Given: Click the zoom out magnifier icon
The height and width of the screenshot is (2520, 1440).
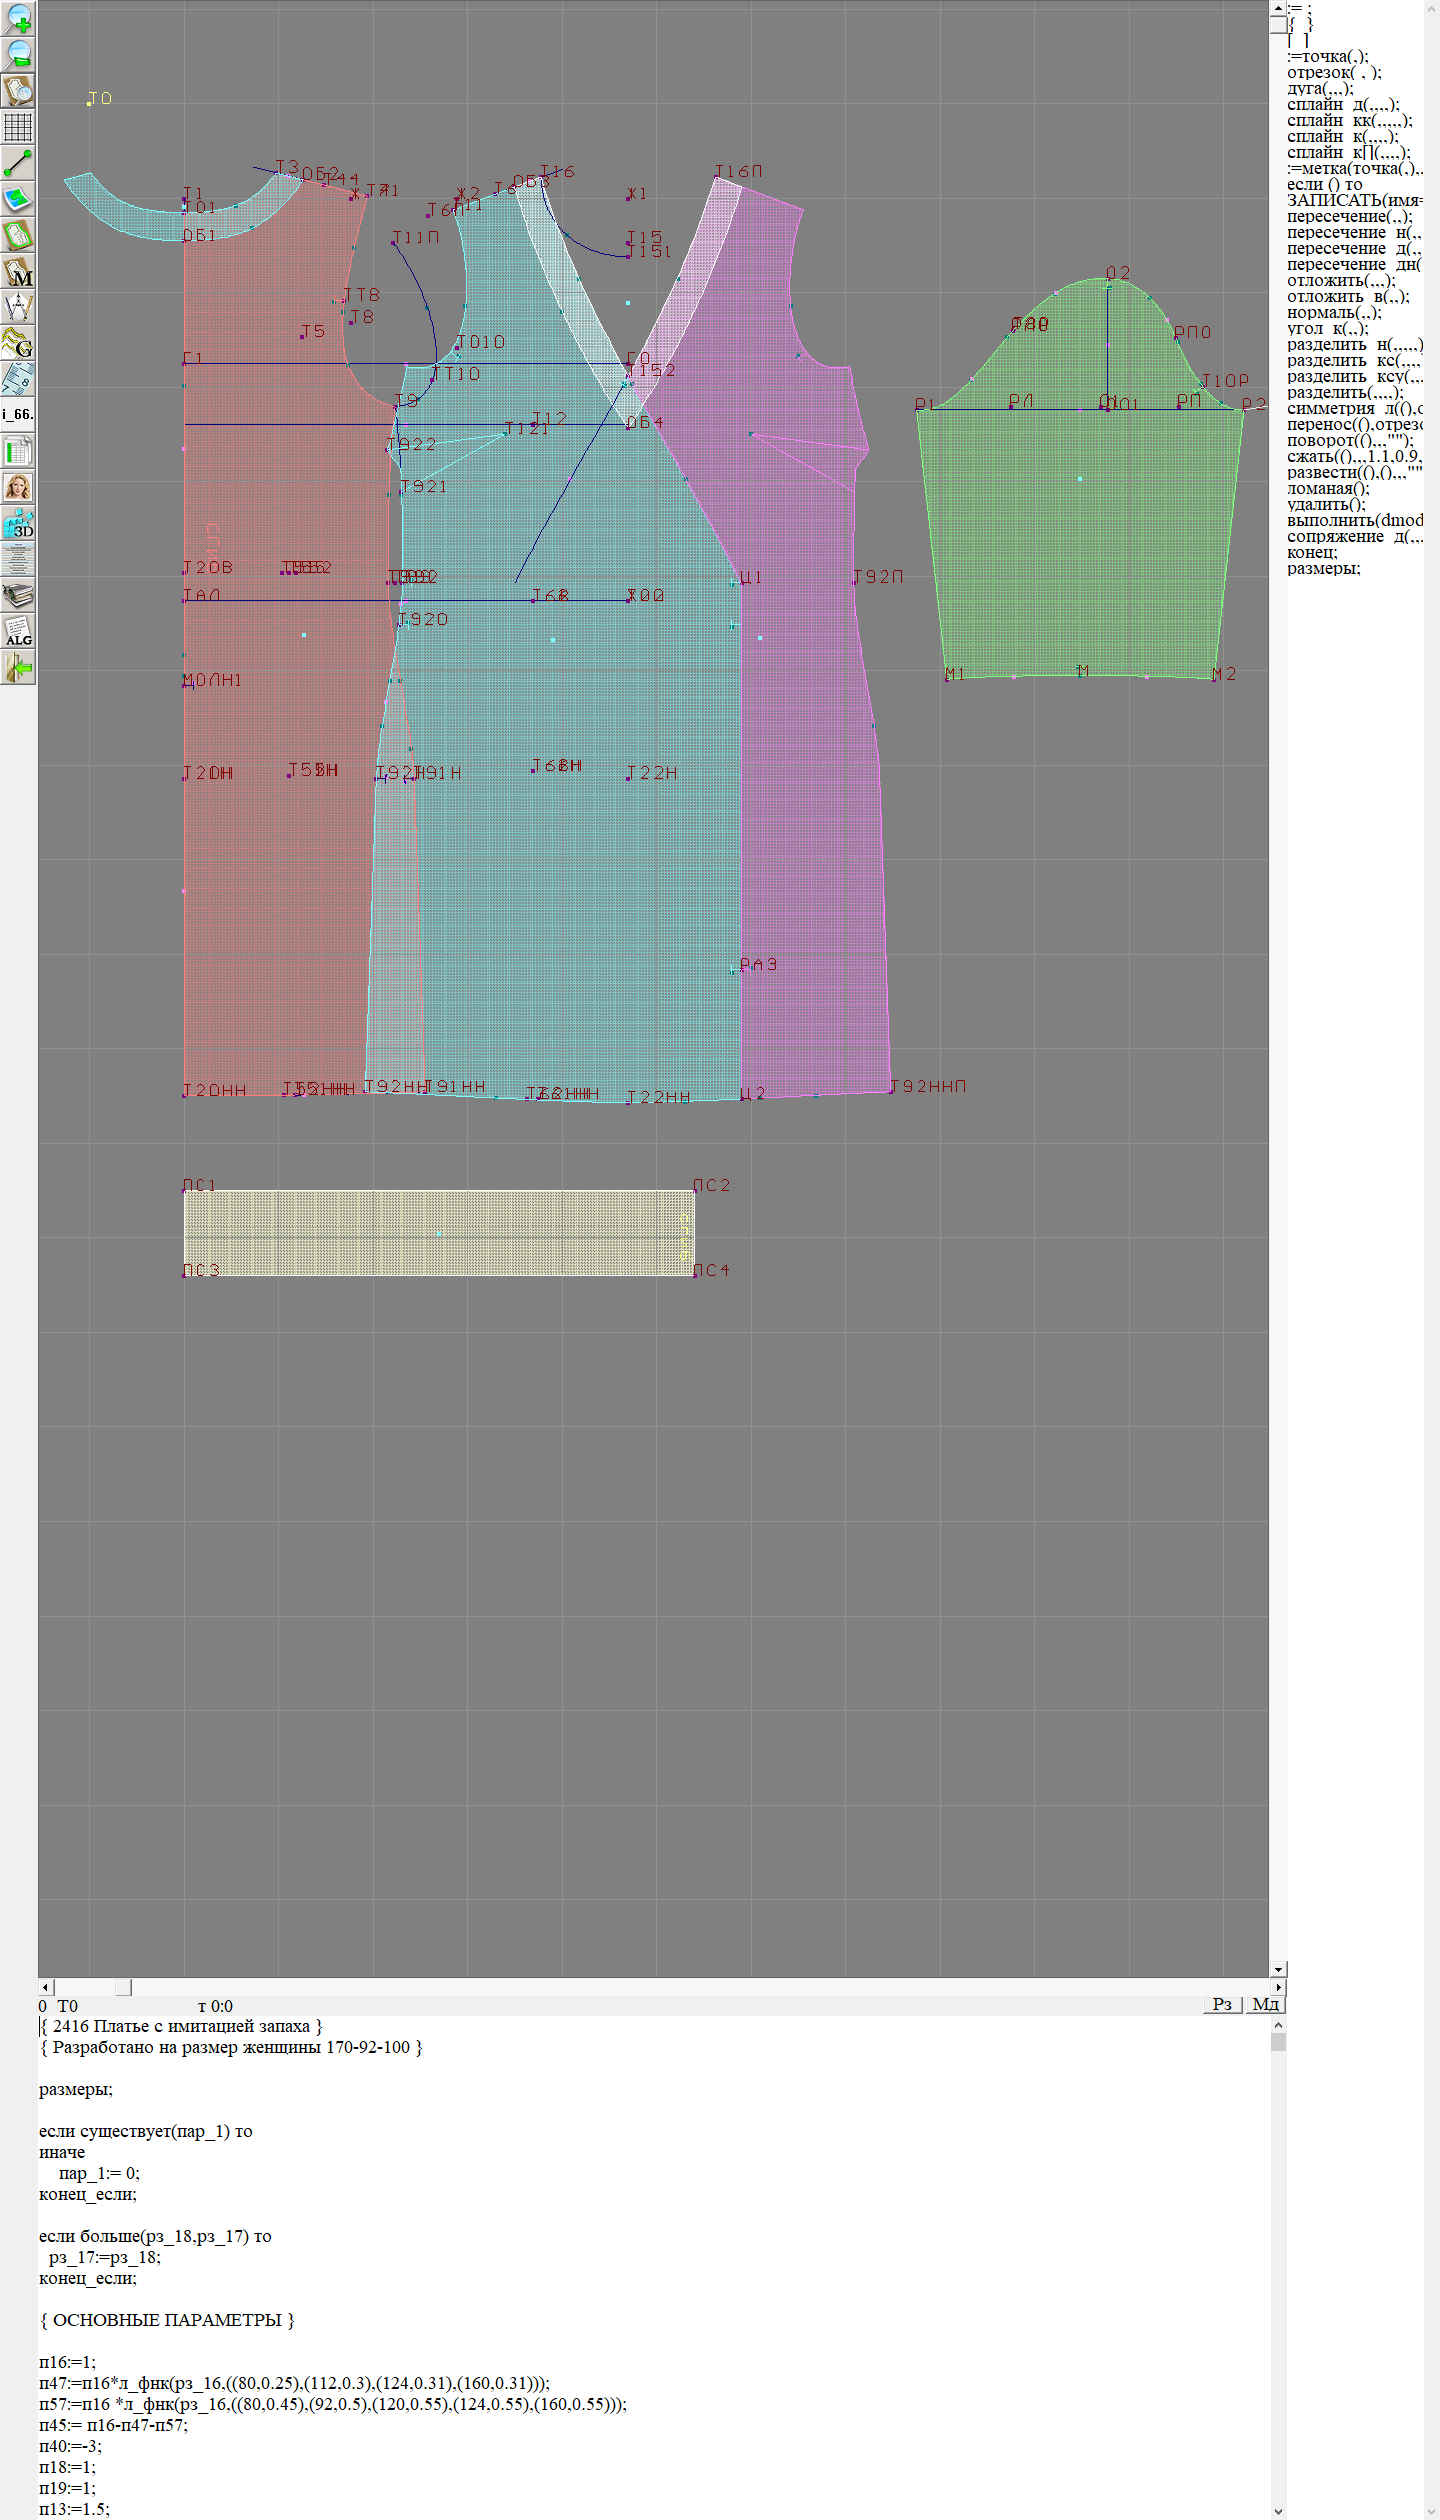Looking at the screenshot, I should [x=18, y=54].
